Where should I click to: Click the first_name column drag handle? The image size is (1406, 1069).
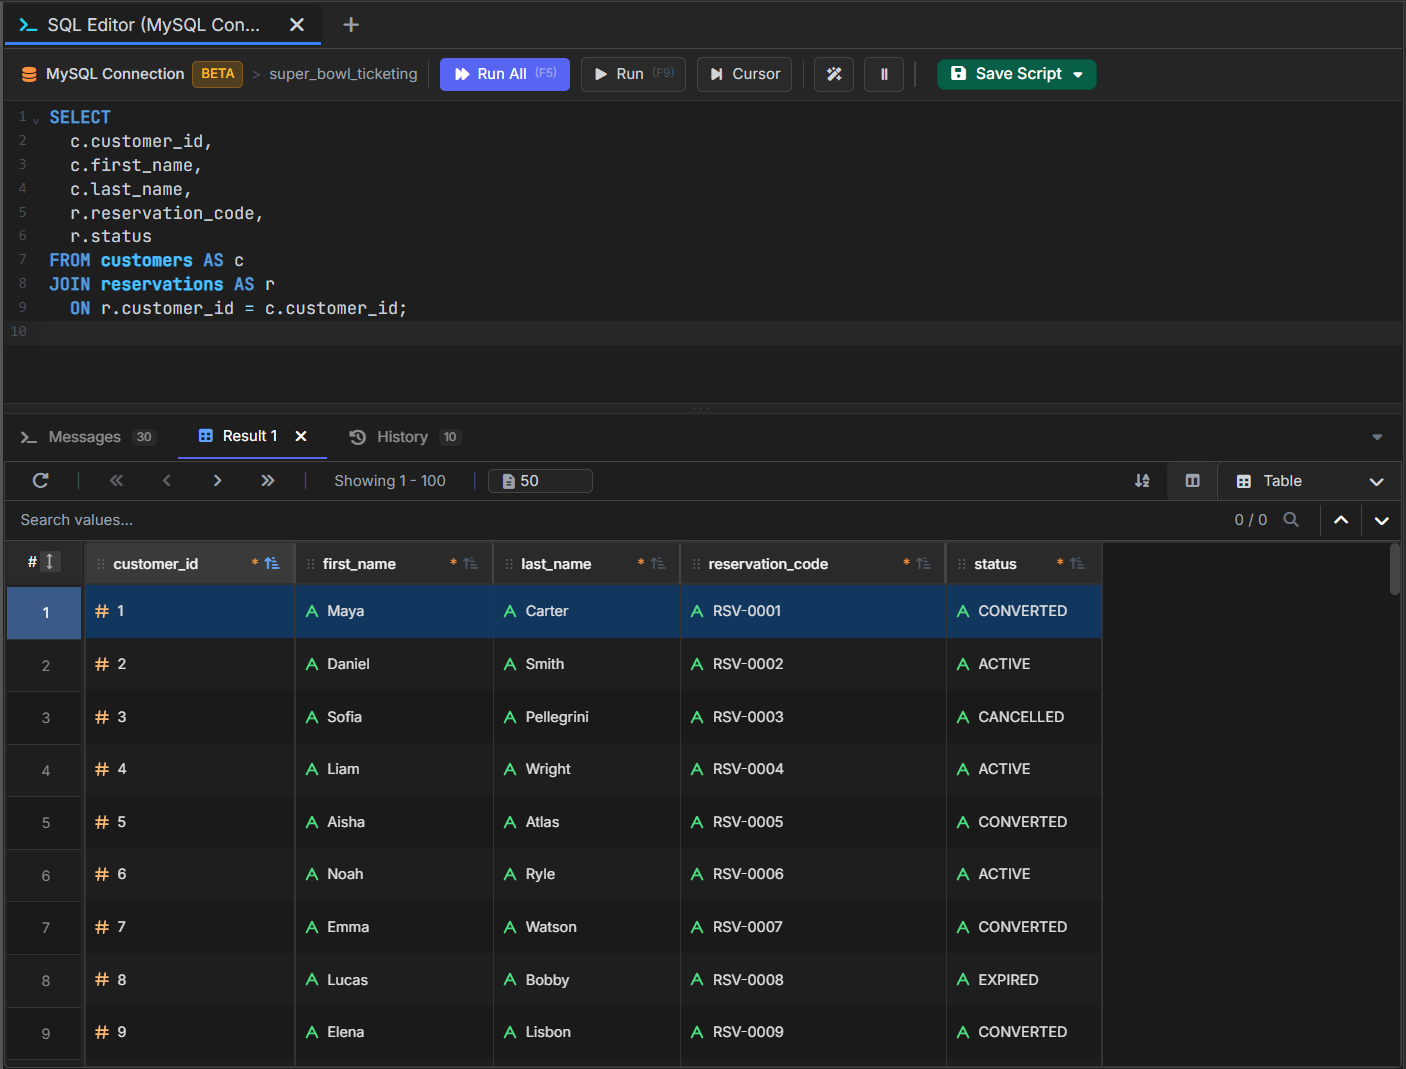311,564
